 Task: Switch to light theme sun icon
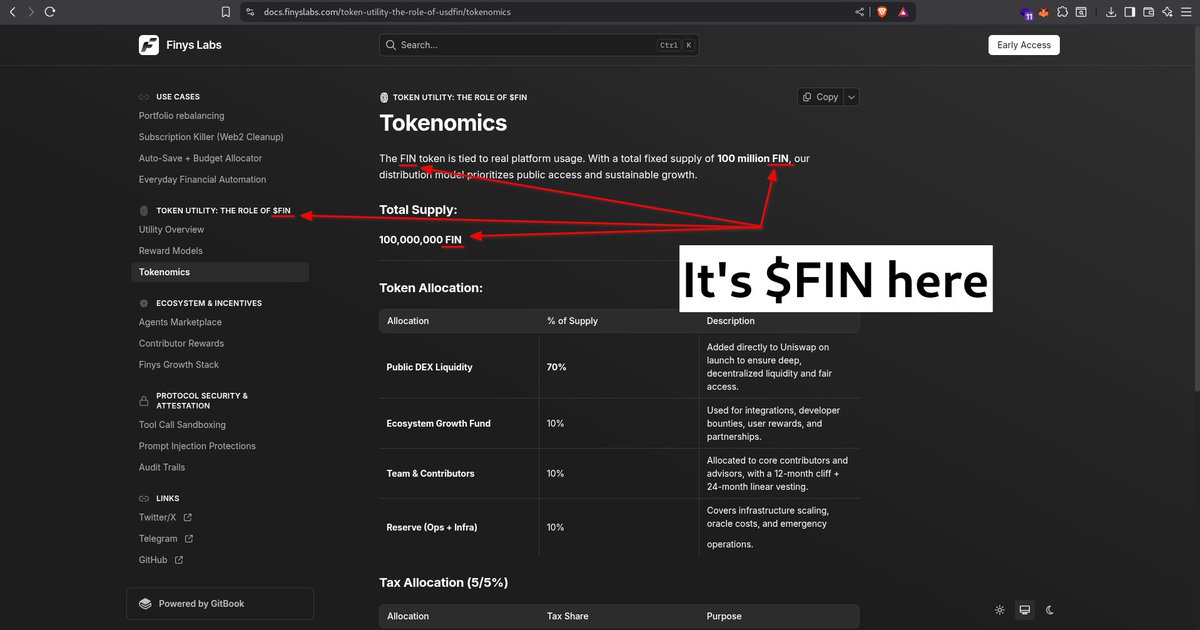999,610
